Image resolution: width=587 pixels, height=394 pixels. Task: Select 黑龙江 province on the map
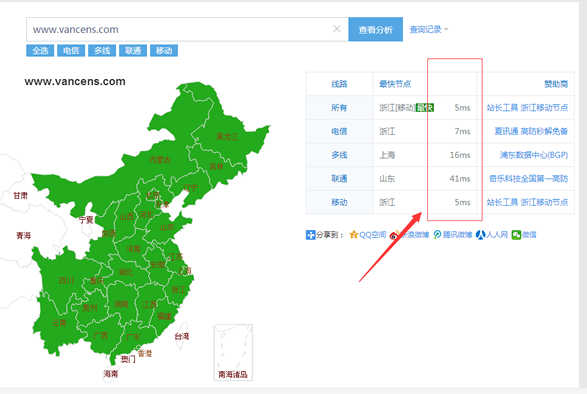[x=227, y=136]
